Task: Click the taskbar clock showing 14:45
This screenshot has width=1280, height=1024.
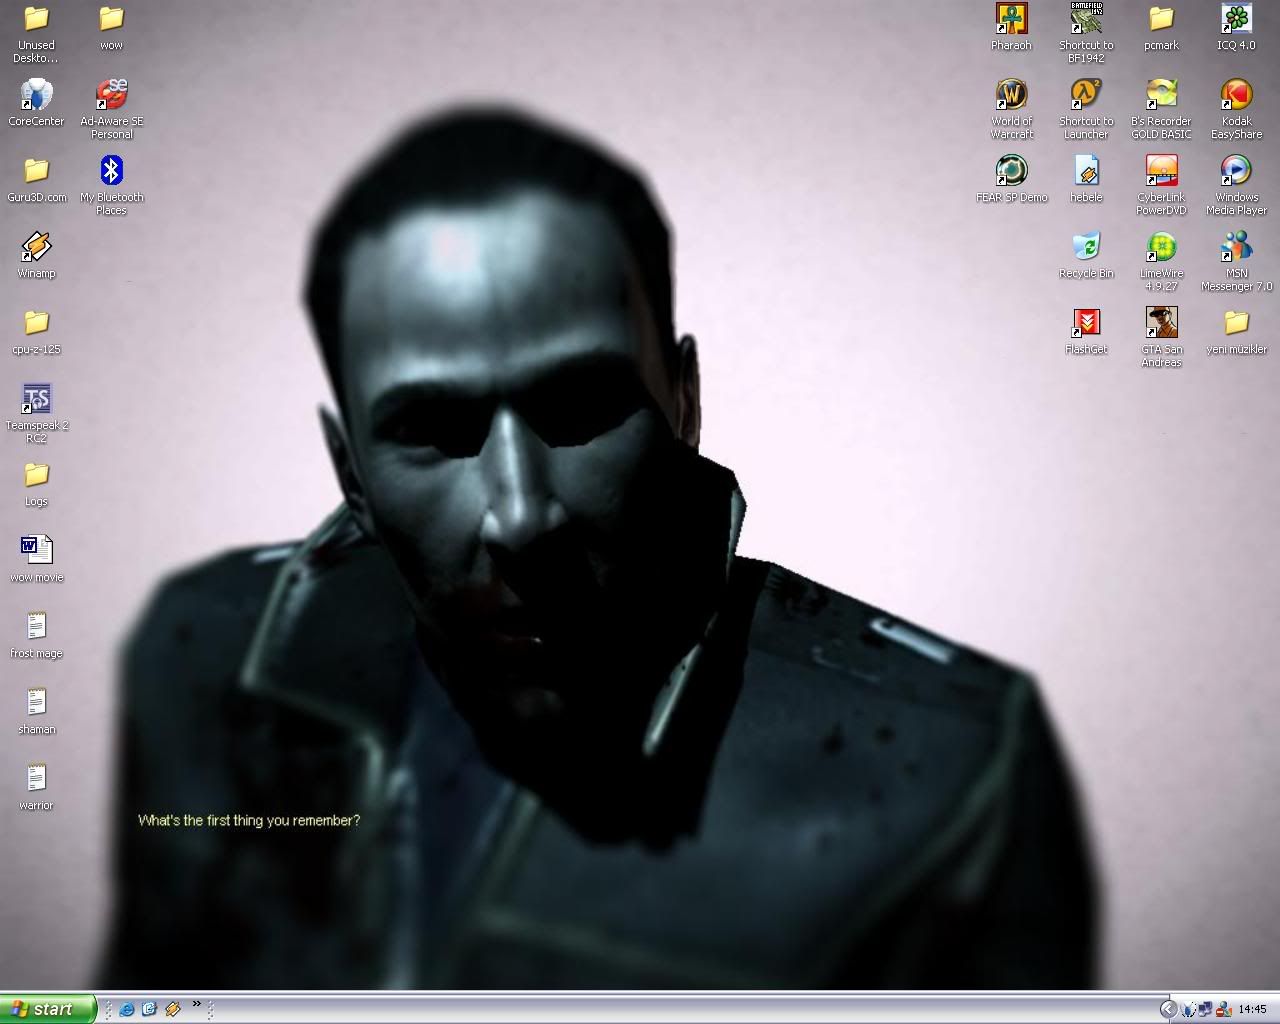Action: [1252, 1009]
